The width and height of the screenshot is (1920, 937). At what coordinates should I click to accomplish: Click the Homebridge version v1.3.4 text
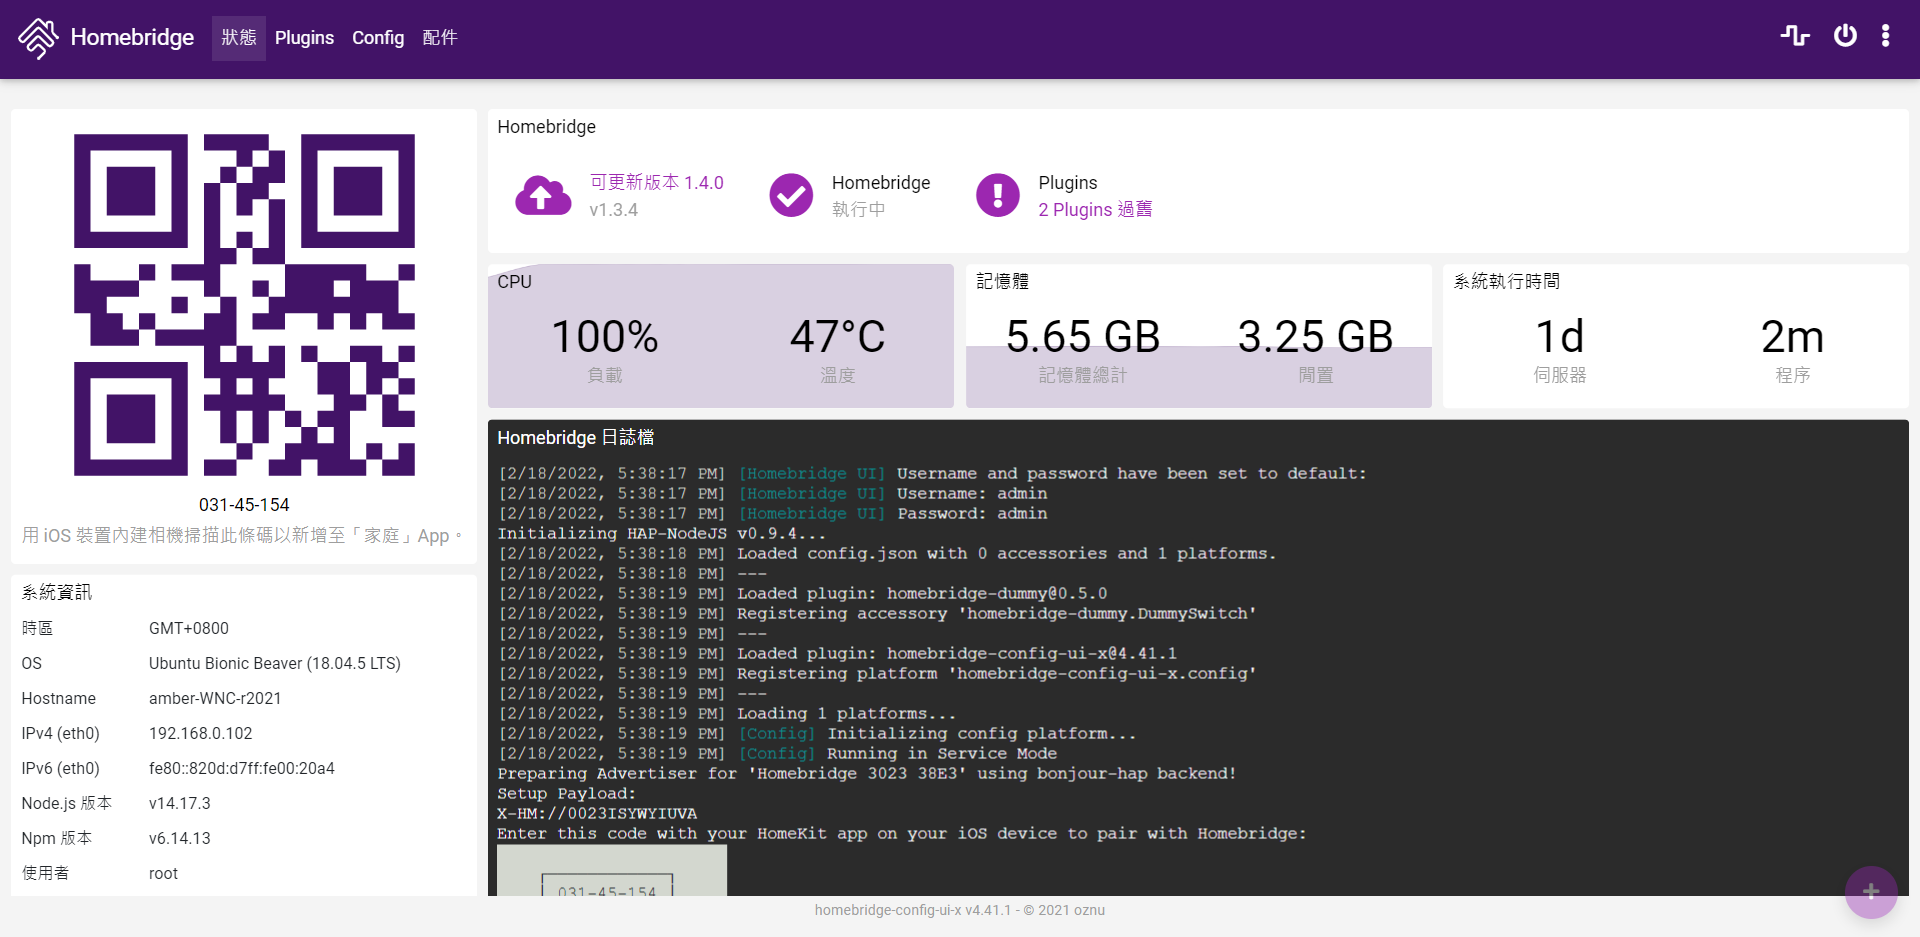613,210
